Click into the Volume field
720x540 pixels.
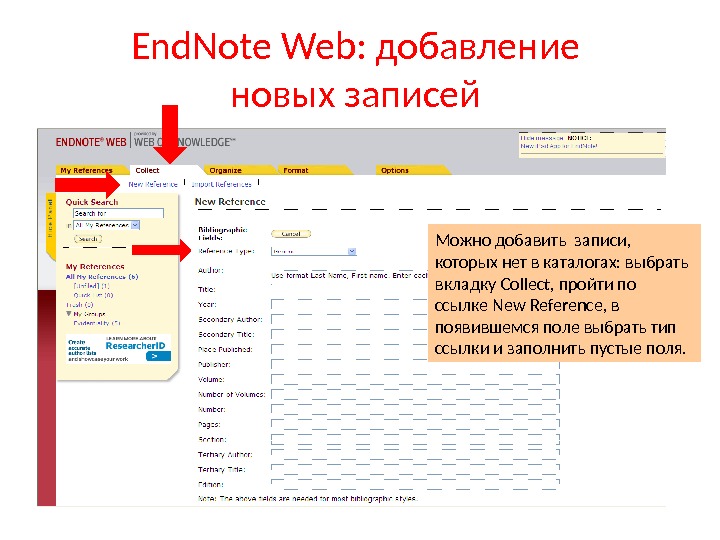click(415, 379)
